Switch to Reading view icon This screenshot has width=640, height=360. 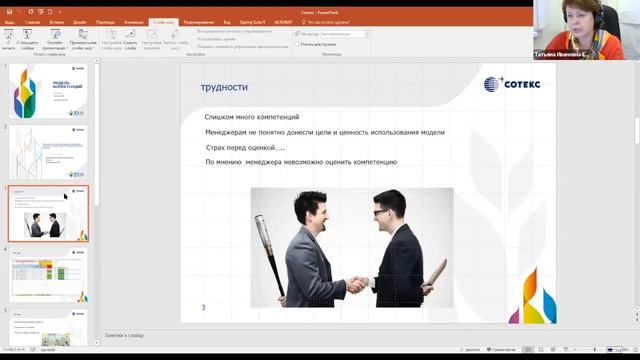(553, 350)
